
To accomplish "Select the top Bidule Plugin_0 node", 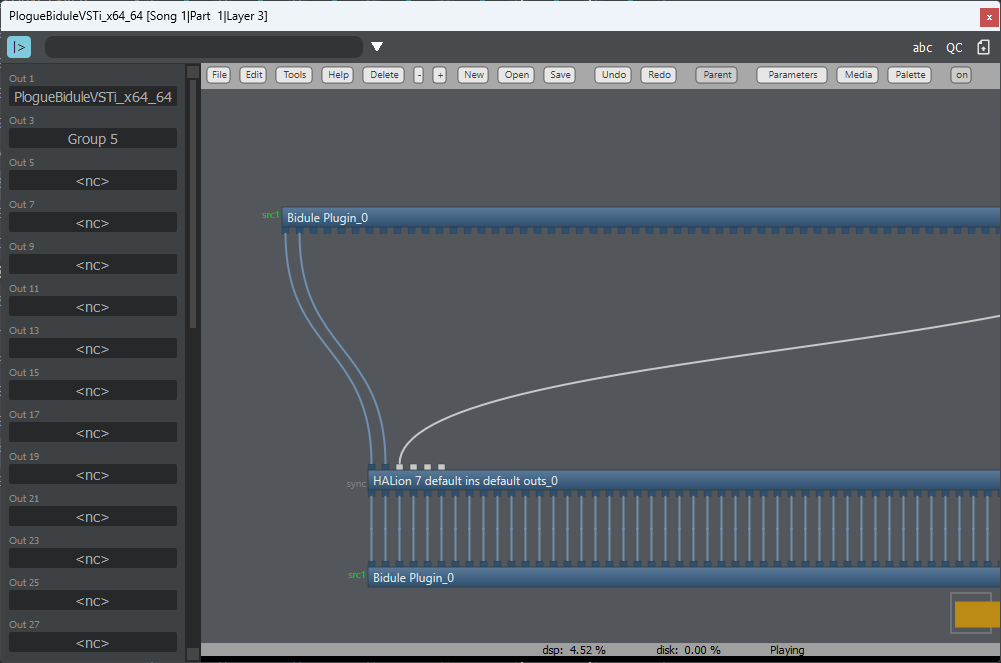I will 642,218.
